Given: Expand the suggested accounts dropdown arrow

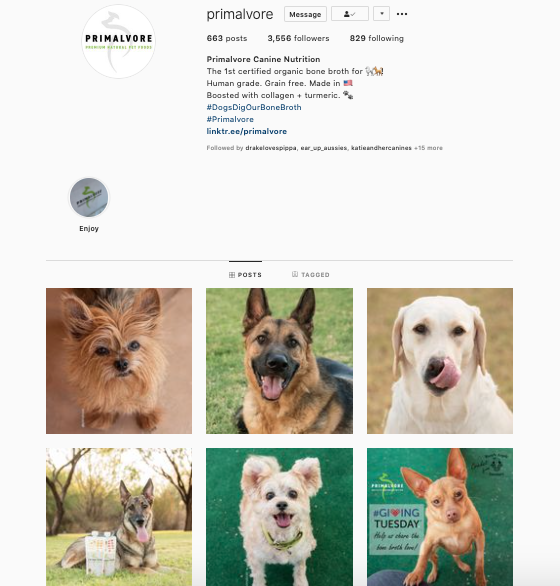Looking at the screenshot, I should [x=382, y=14].
